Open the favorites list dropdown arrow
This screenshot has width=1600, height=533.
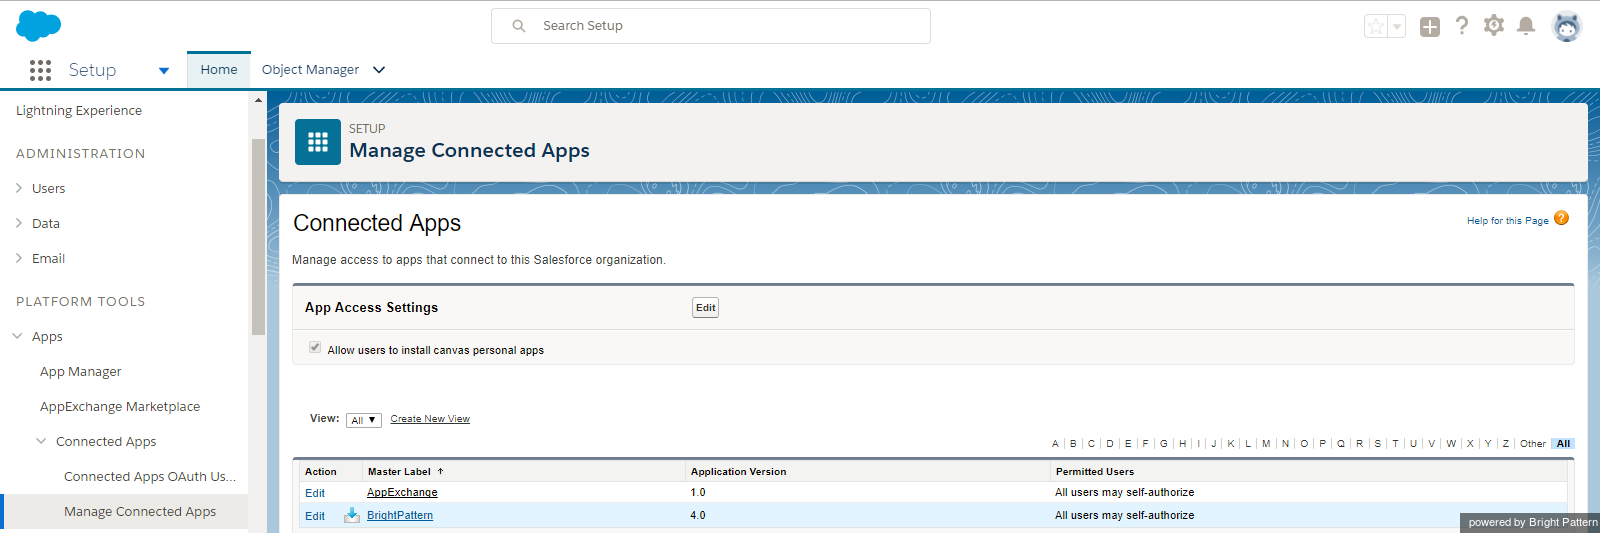[1397, 27]
